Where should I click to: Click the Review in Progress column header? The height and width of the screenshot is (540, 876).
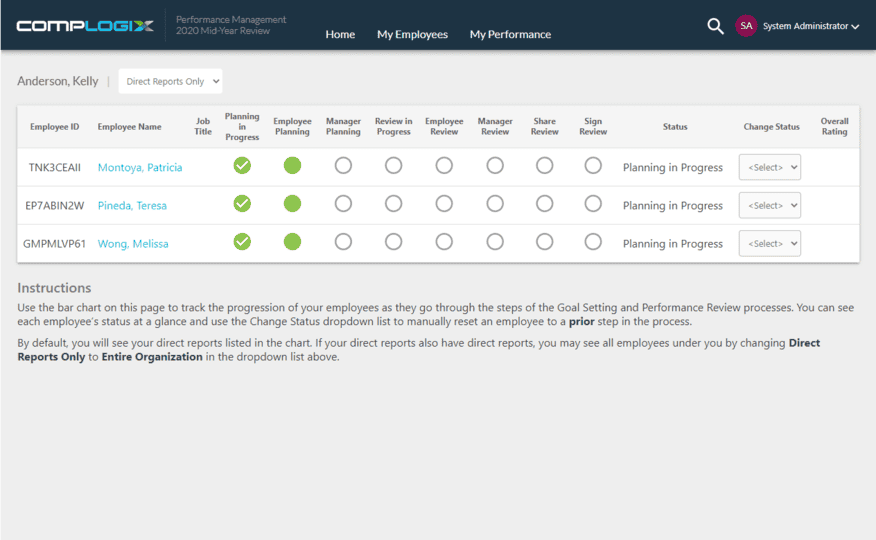pyautogui.click(x=393, y=126)
